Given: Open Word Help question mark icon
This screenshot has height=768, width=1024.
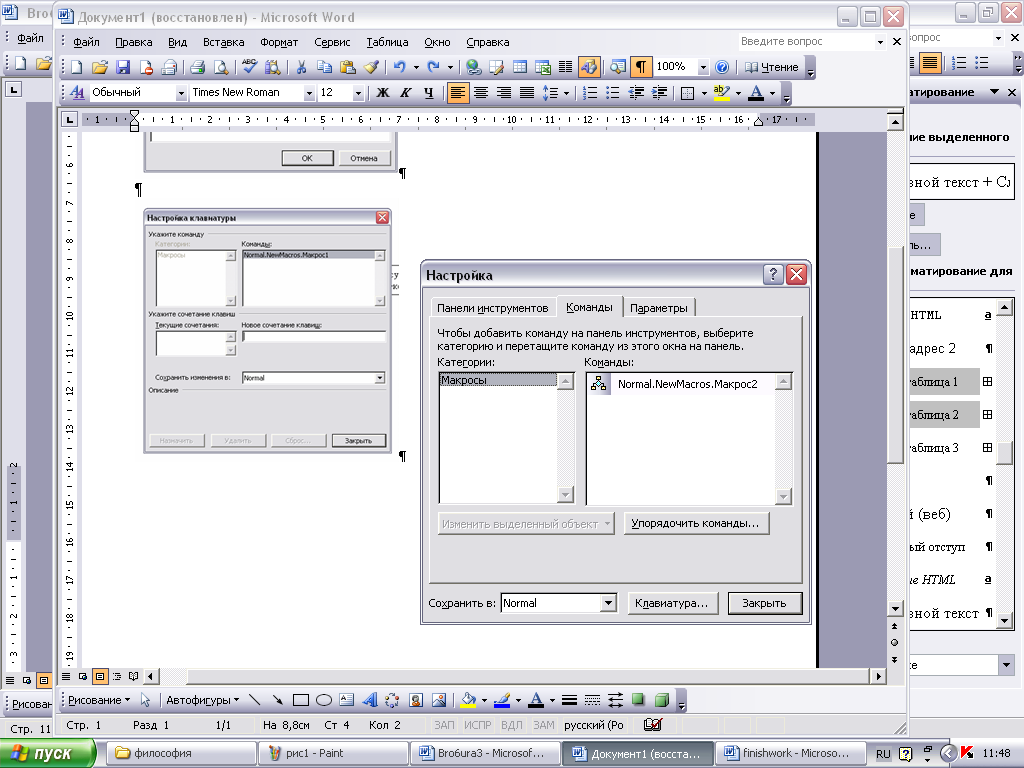Looking at the screenshot, I should click(x=722, y=67).
